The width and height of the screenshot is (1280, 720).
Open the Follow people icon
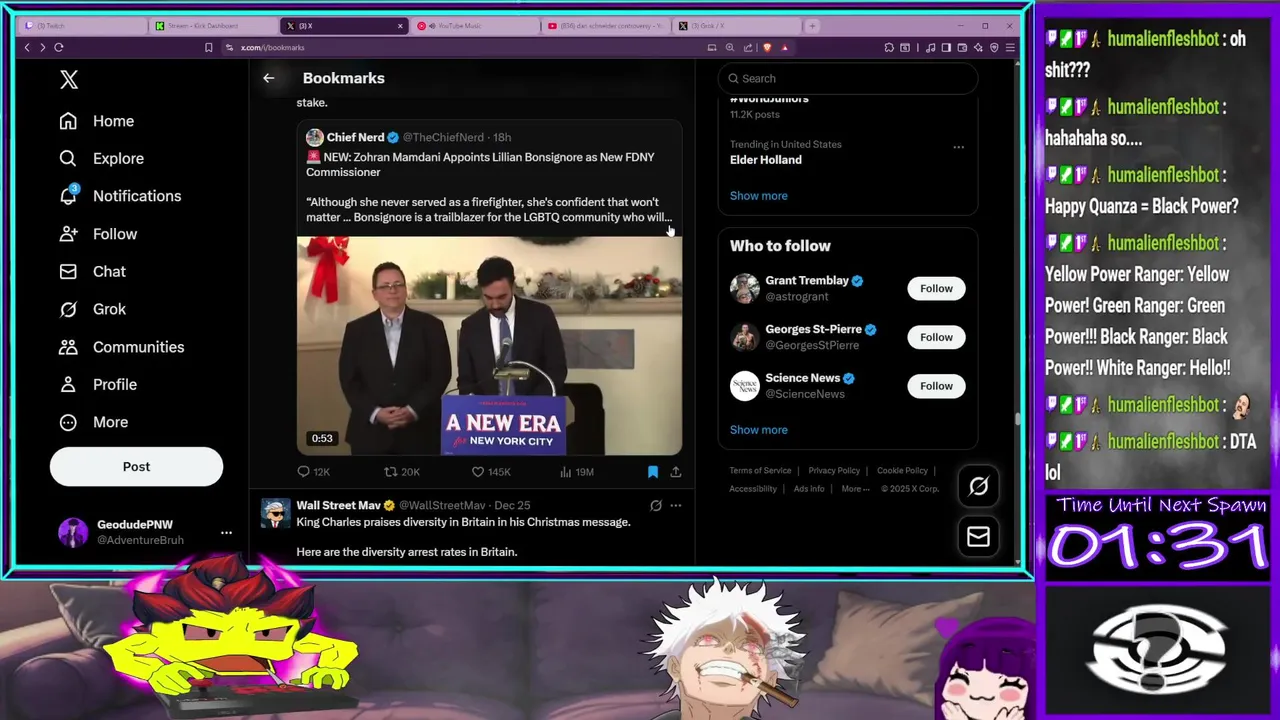[x=68, y=234]
